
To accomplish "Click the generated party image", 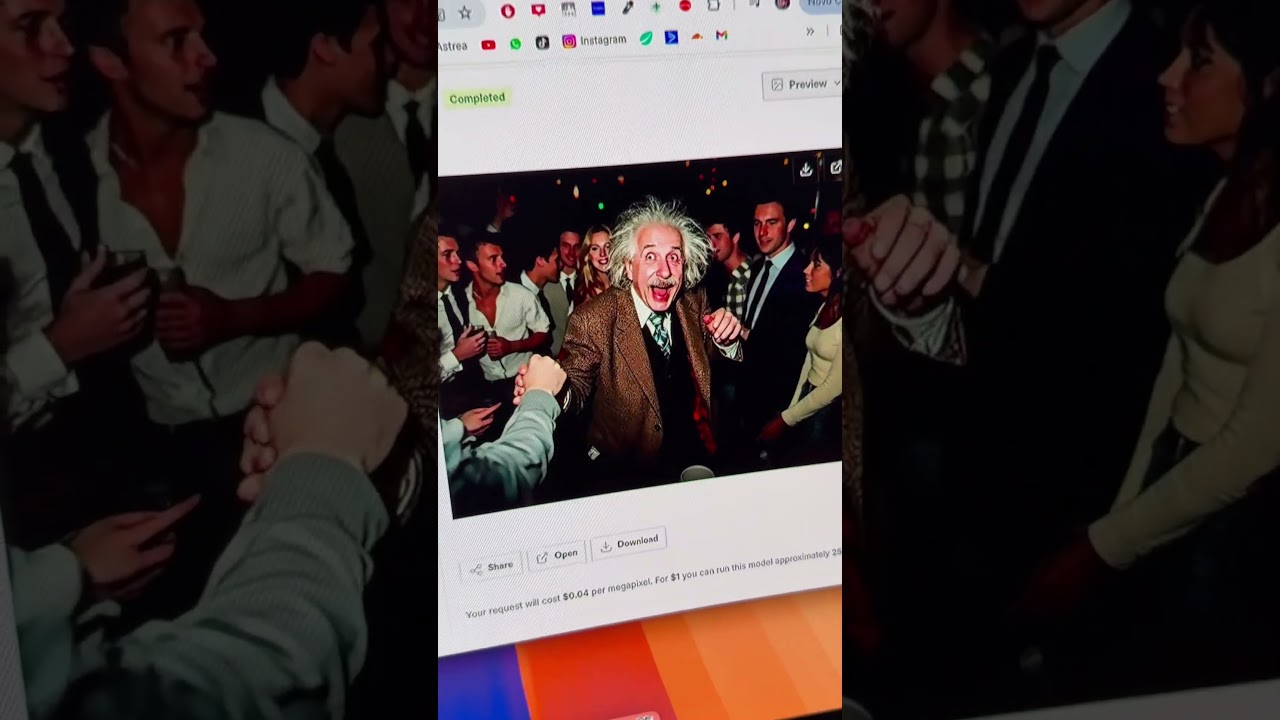I will tap(640, 335).
